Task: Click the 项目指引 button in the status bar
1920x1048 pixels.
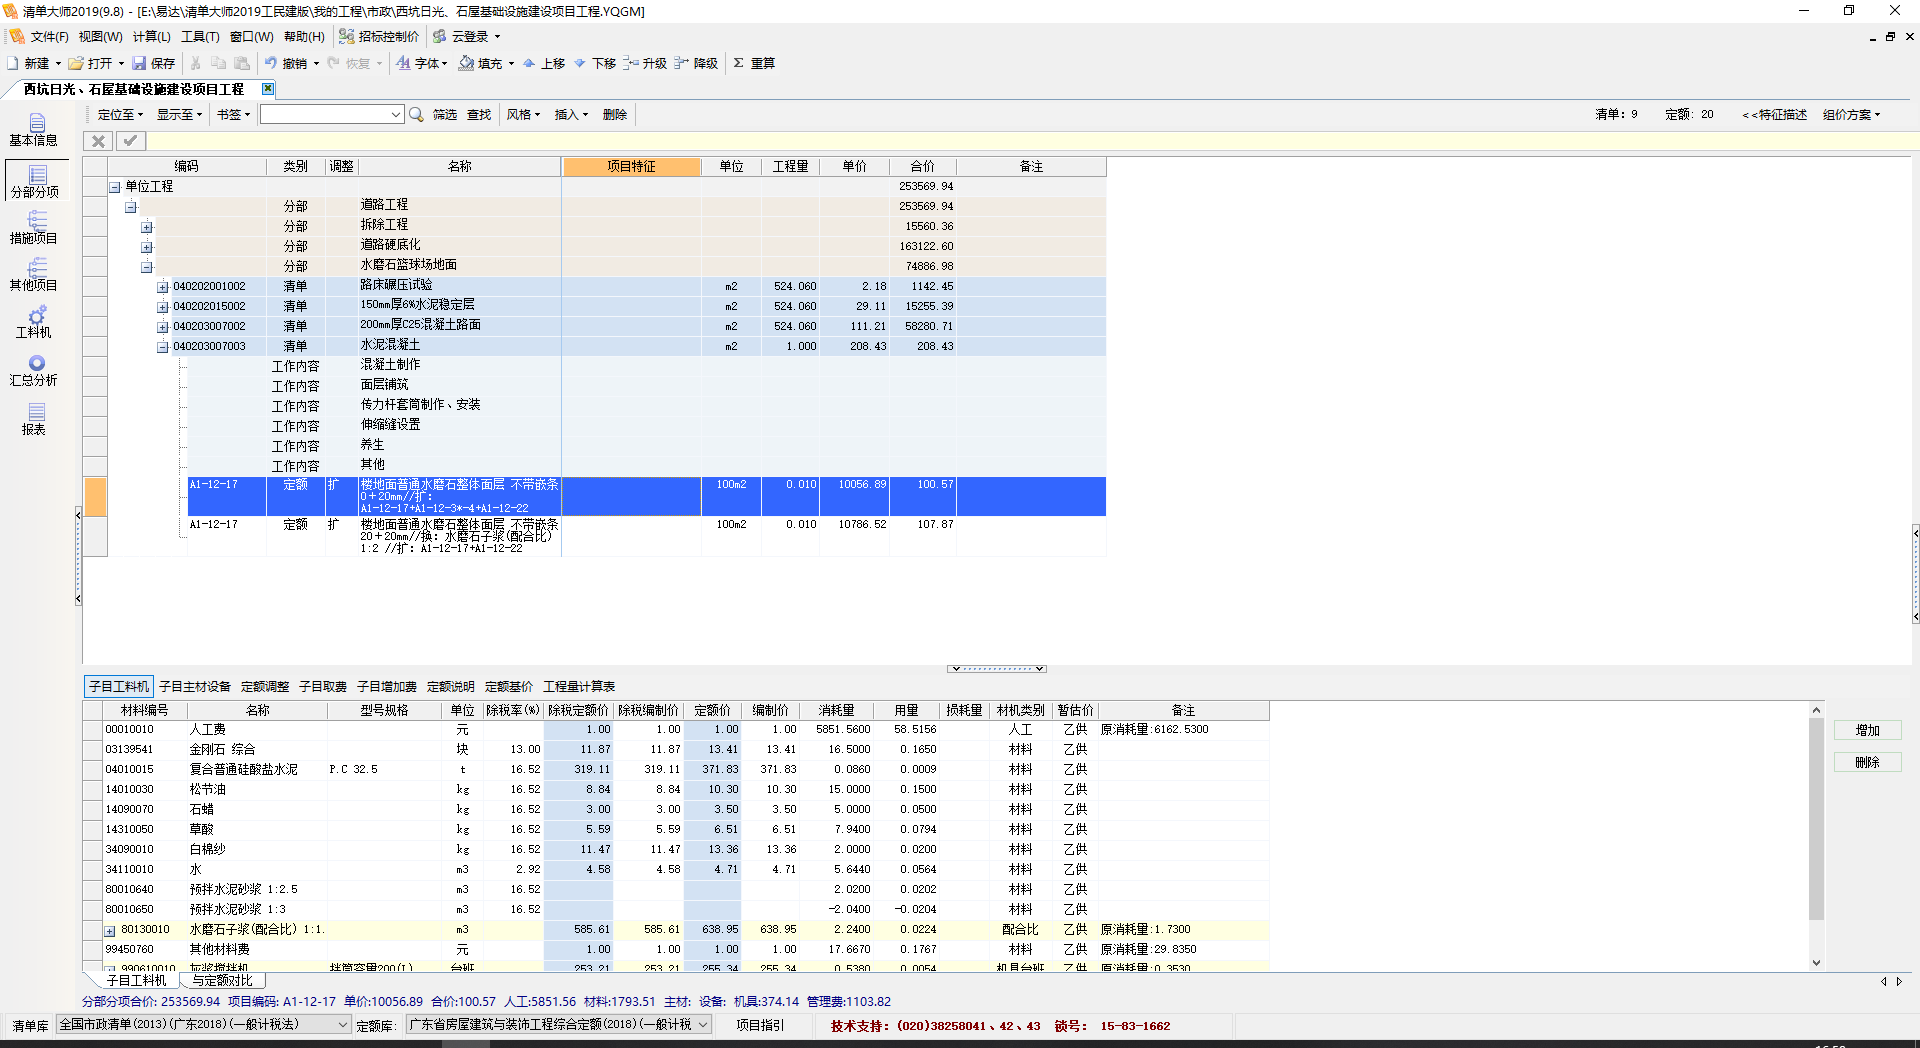Action: [x=760, y=1025]
